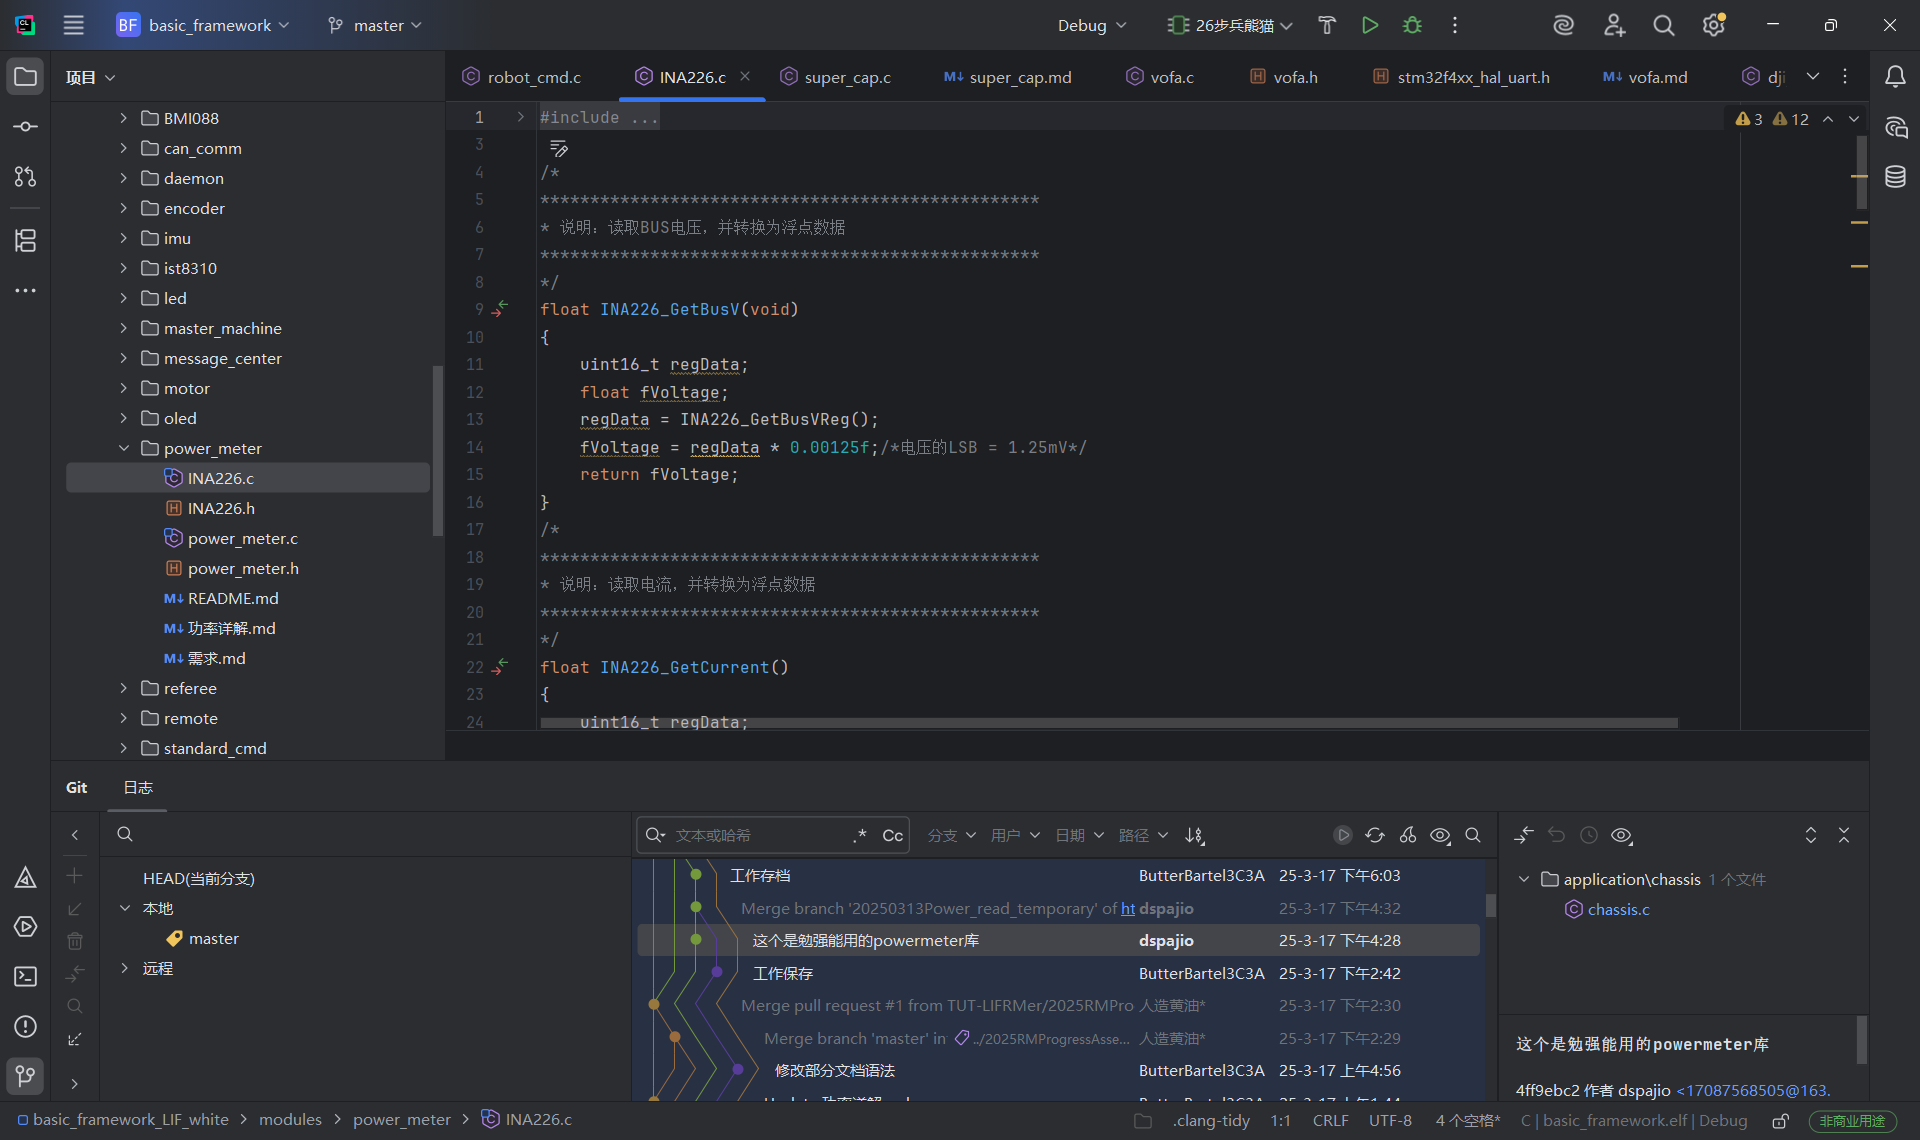Open the Notifications bell panel
The width and height of the screenshot is (1920, 1140).
[1895, 77]
